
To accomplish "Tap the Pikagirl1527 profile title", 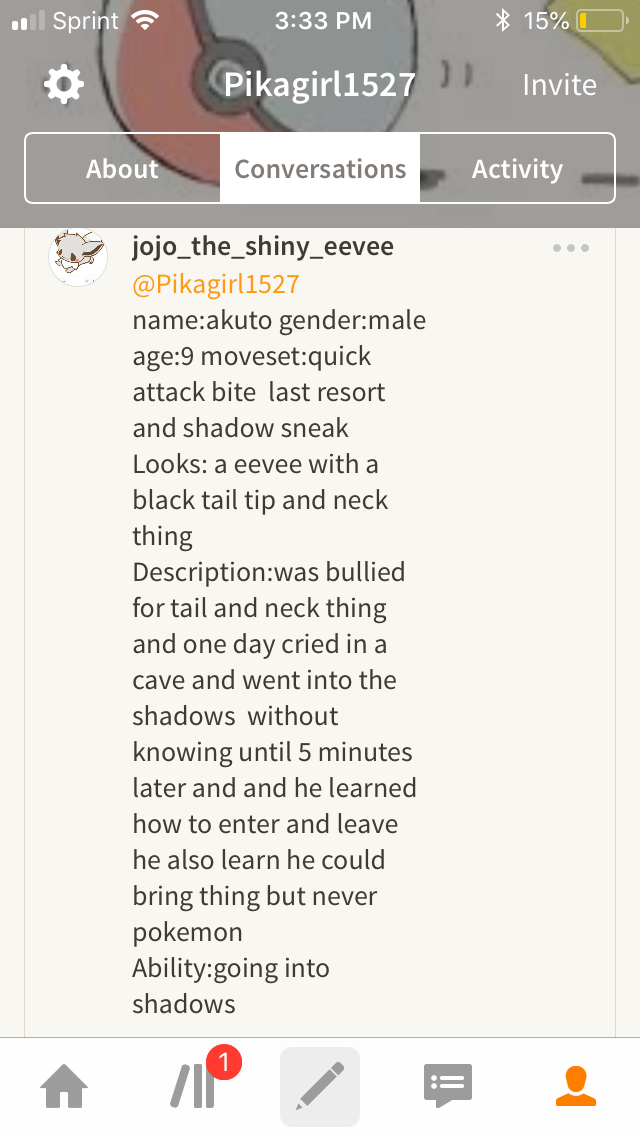I will click(320, 85).
